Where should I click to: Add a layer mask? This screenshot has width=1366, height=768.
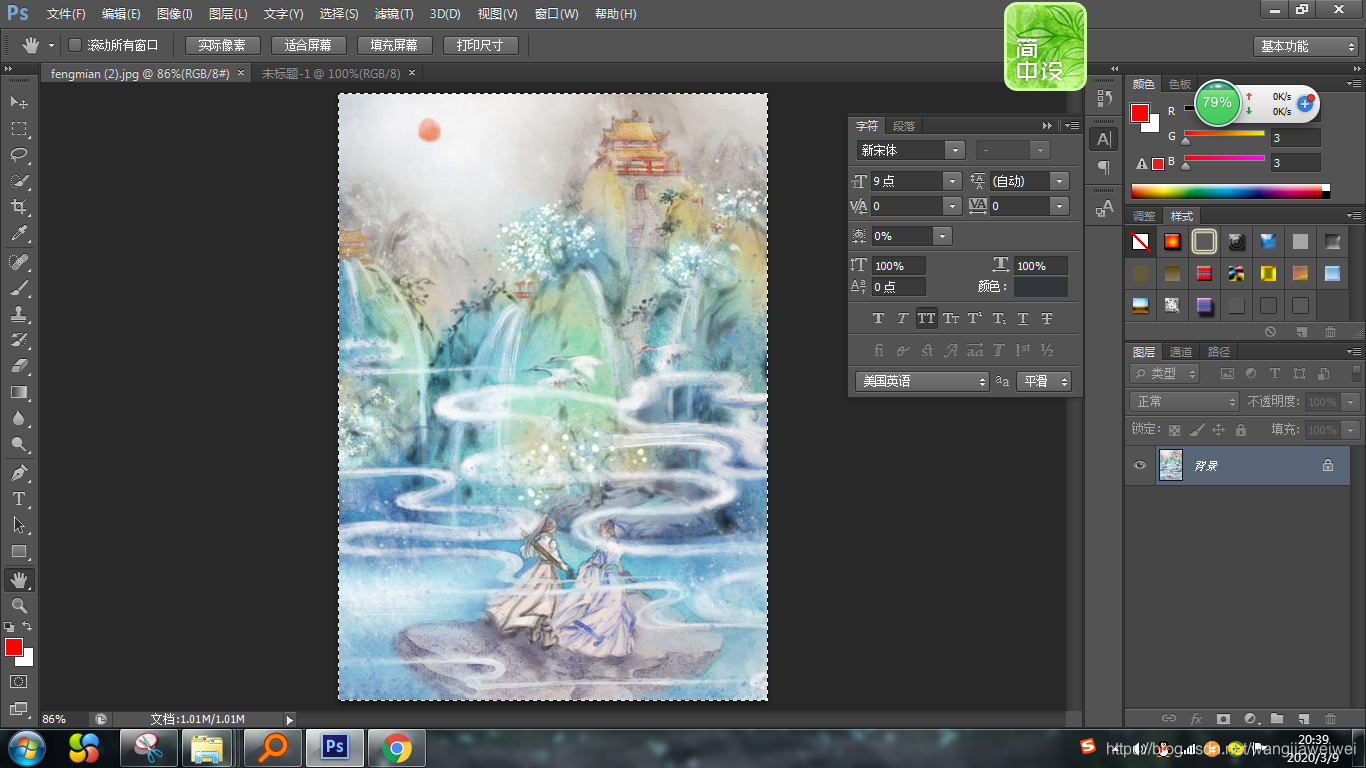[x=1223, y=718]
